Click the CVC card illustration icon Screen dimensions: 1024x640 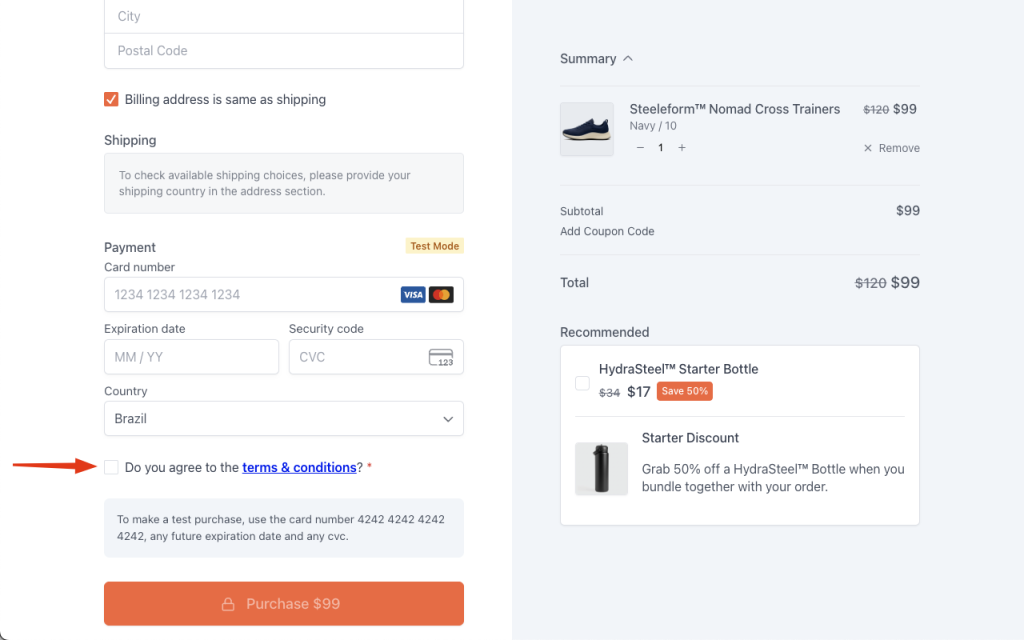441,357
